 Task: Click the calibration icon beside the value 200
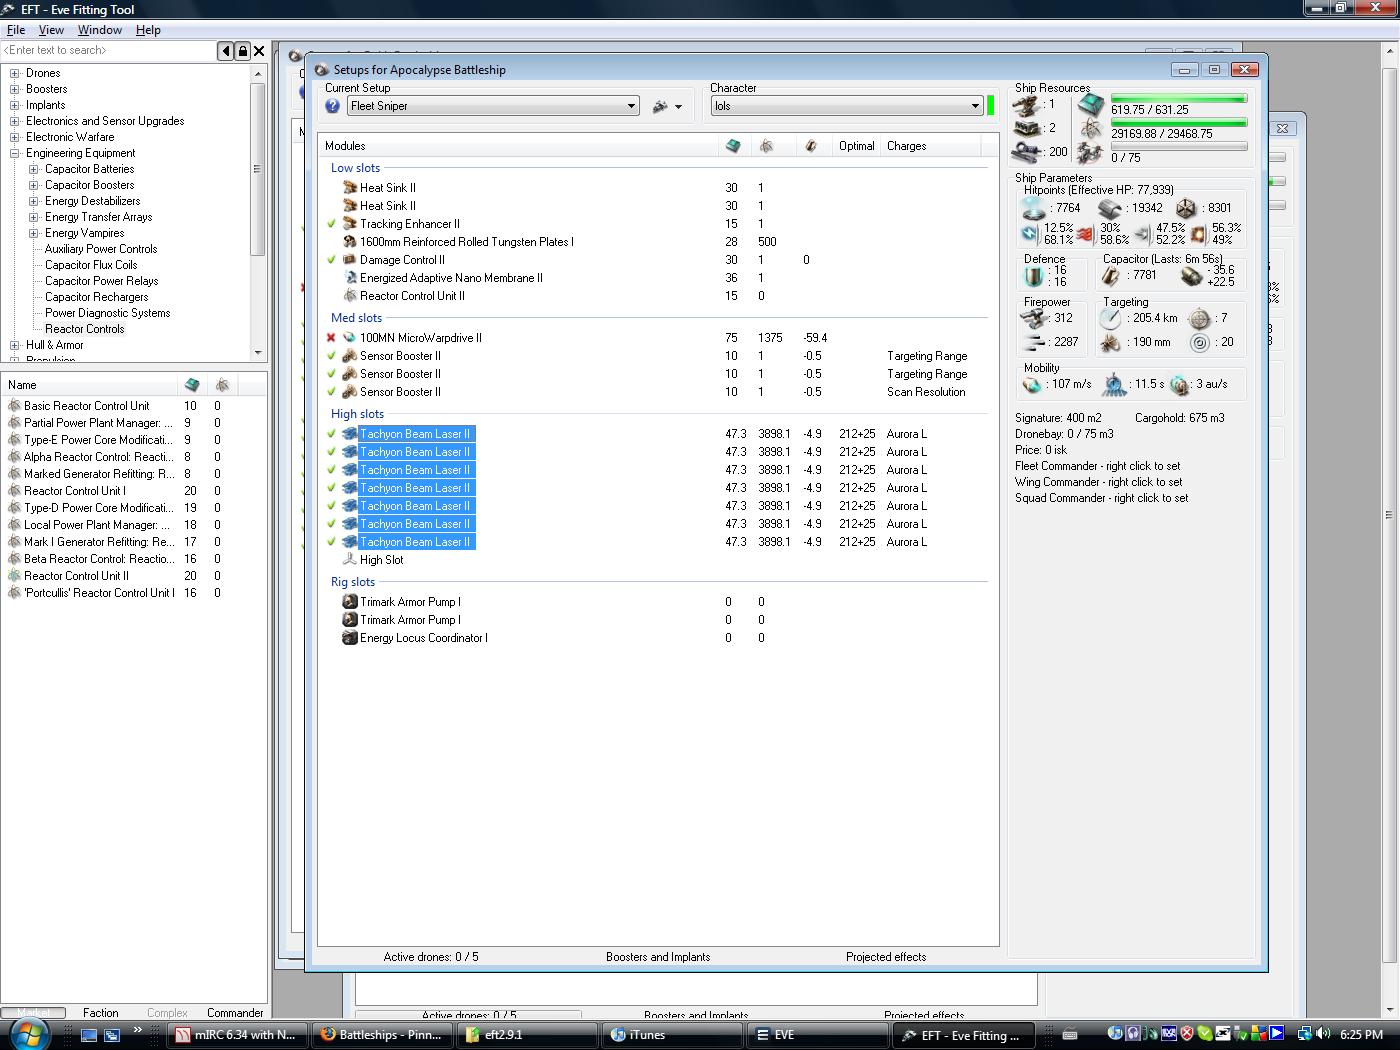pos(1027,152)
